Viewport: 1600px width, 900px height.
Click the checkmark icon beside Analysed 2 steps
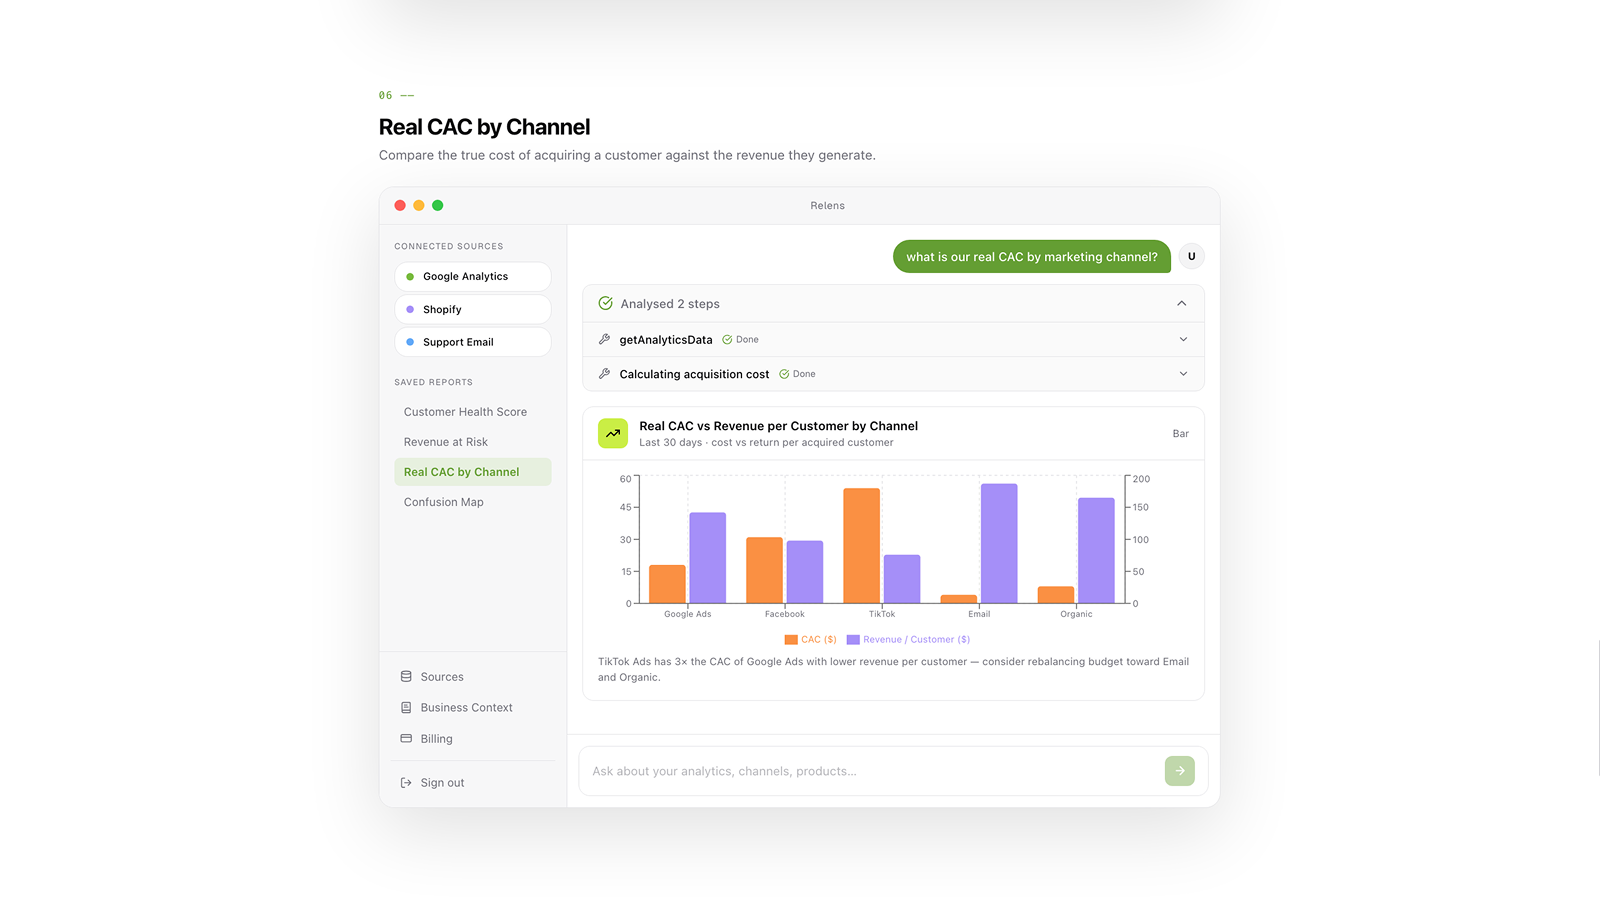point(605,303)
